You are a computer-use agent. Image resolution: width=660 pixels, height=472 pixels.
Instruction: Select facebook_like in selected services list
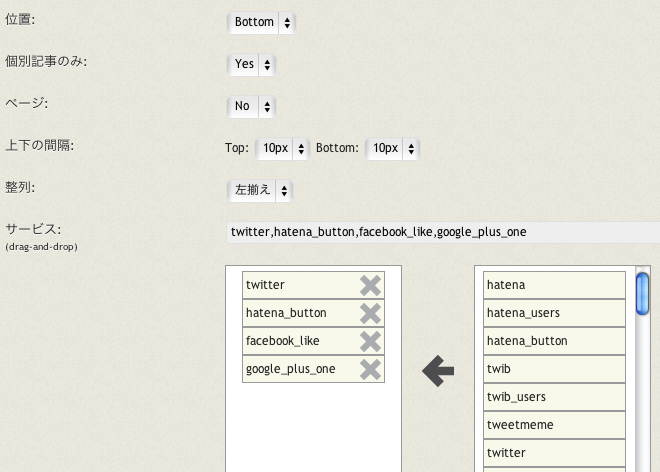313,341
